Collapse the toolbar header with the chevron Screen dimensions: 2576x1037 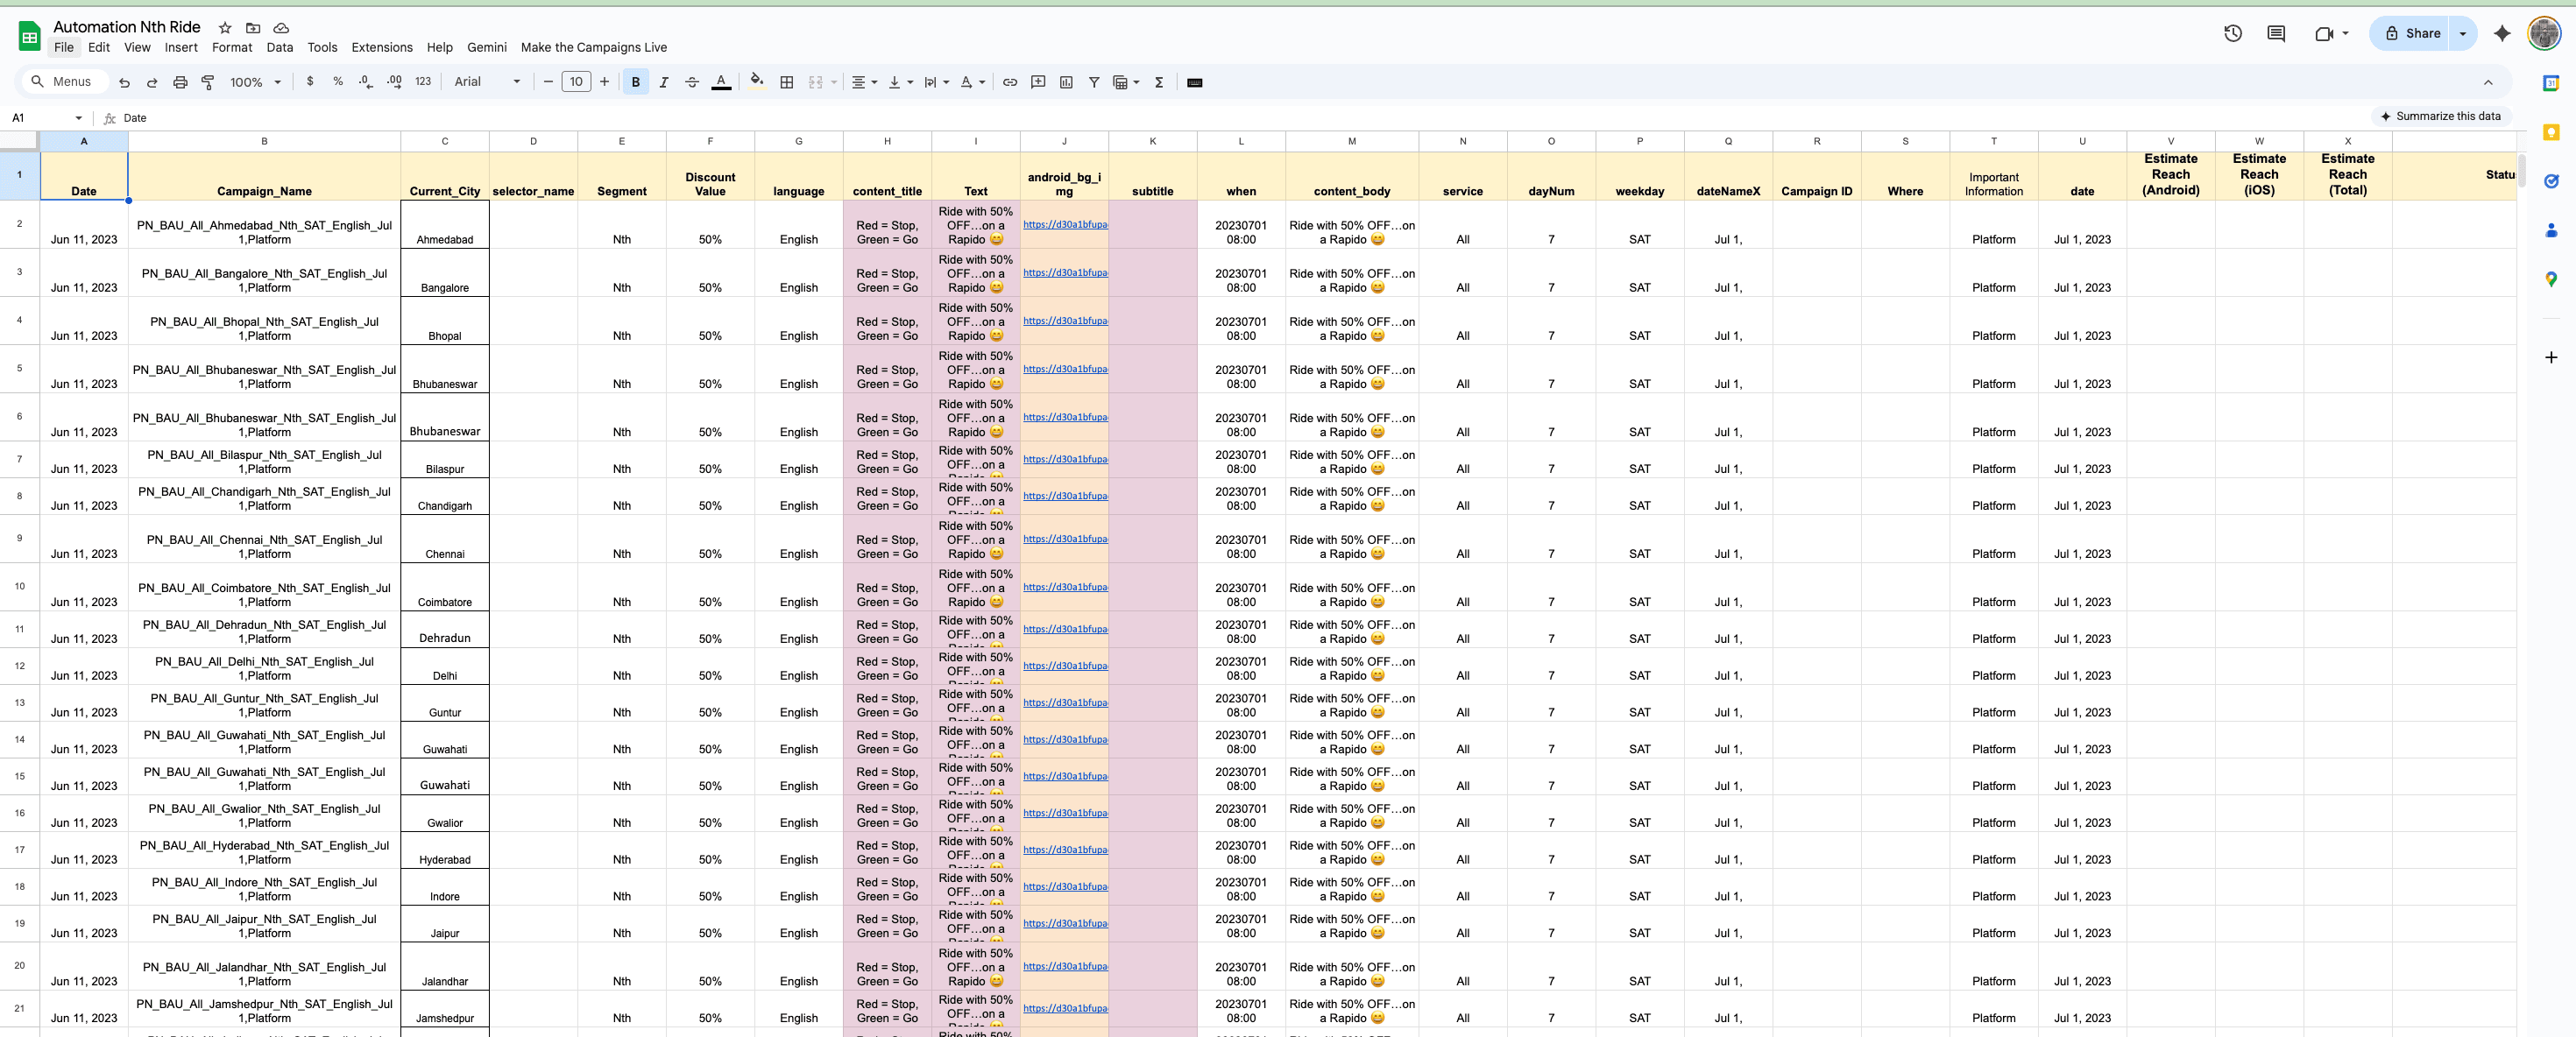click(x=2488, y=82)
